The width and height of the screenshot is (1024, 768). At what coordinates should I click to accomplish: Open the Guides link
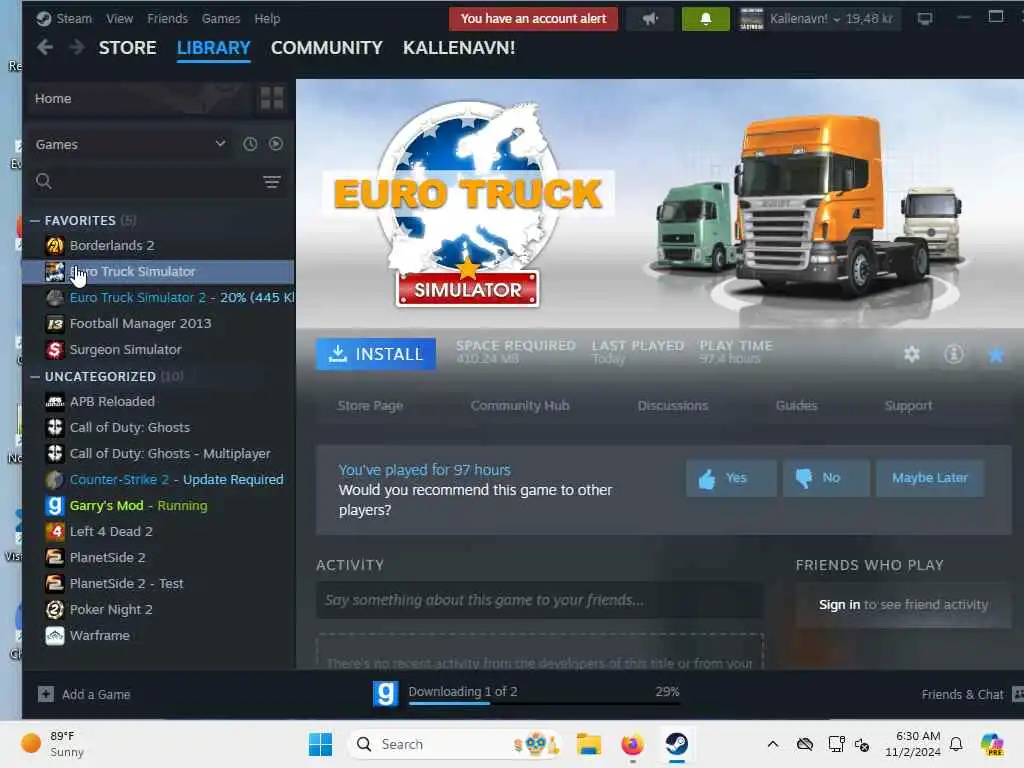(x=796, y=406)
